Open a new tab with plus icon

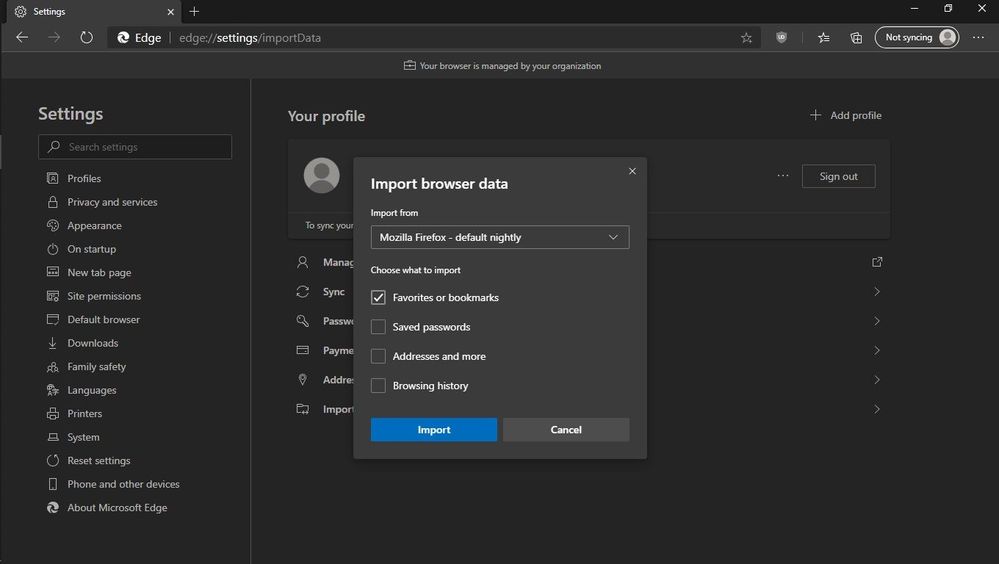[194, 11]
